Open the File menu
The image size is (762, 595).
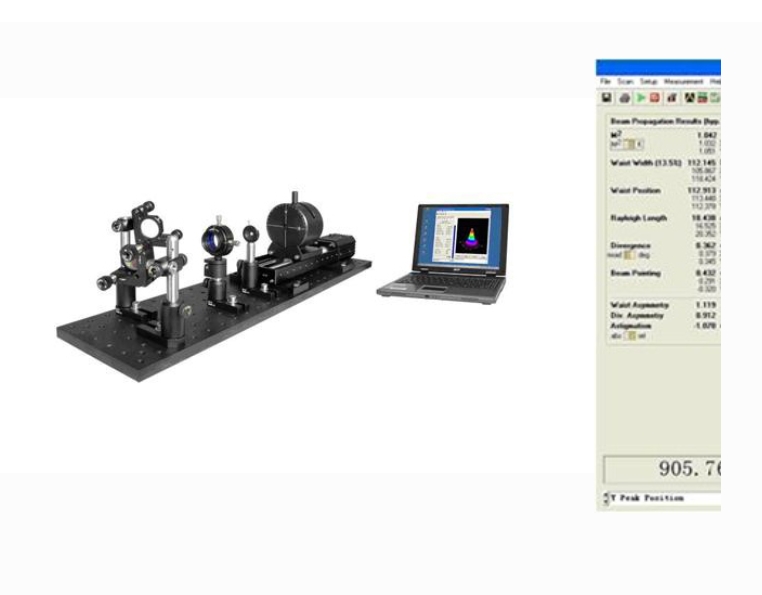pos(605,81)
